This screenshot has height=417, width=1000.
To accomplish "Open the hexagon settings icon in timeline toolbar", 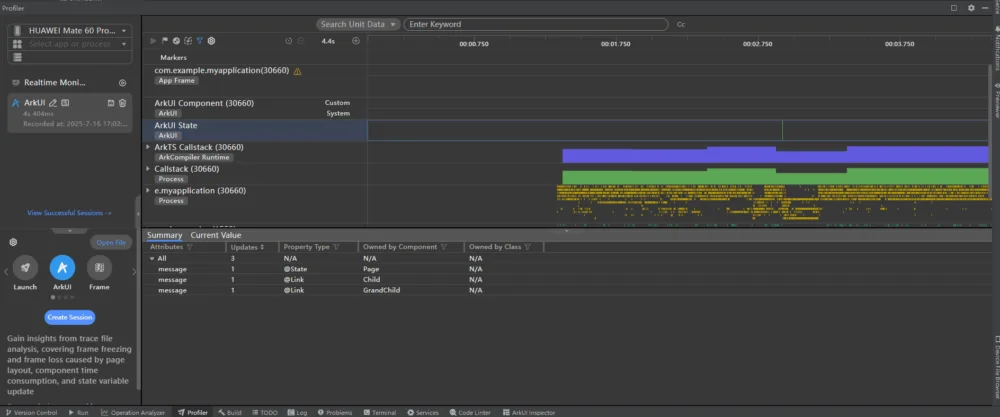I will (x=211, y=41).
